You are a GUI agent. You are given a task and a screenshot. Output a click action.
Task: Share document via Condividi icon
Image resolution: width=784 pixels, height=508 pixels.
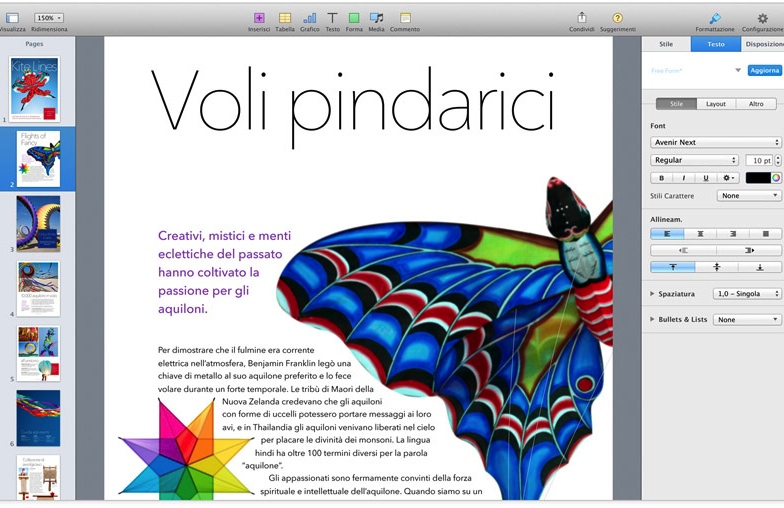click(x=582, y=18)
